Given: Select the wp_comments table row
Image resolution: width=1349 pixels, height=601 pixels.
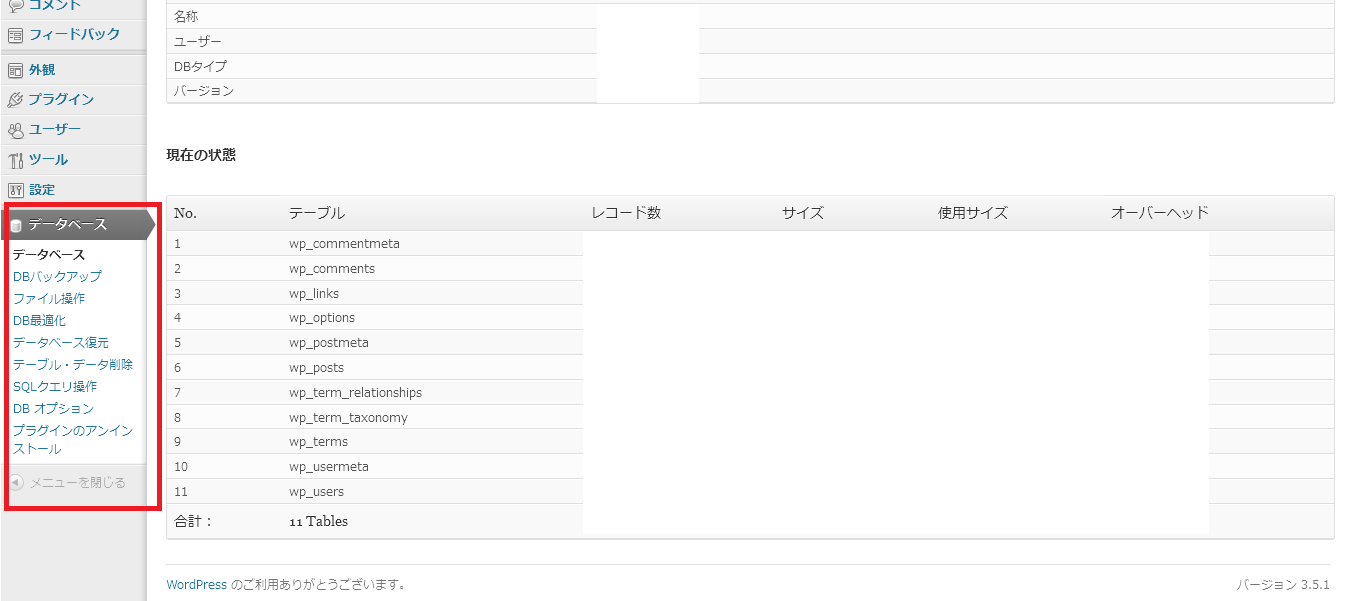Looking at the screenshot, I should click(x=750, y=269).
